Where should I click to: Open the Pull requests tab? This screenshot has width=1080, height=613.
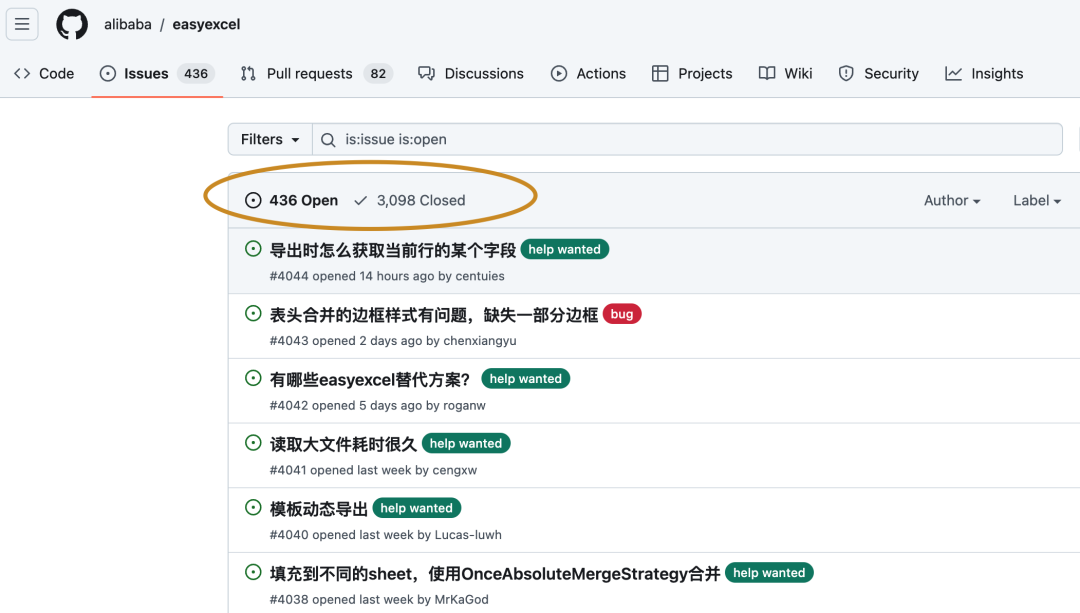[316, 74]
